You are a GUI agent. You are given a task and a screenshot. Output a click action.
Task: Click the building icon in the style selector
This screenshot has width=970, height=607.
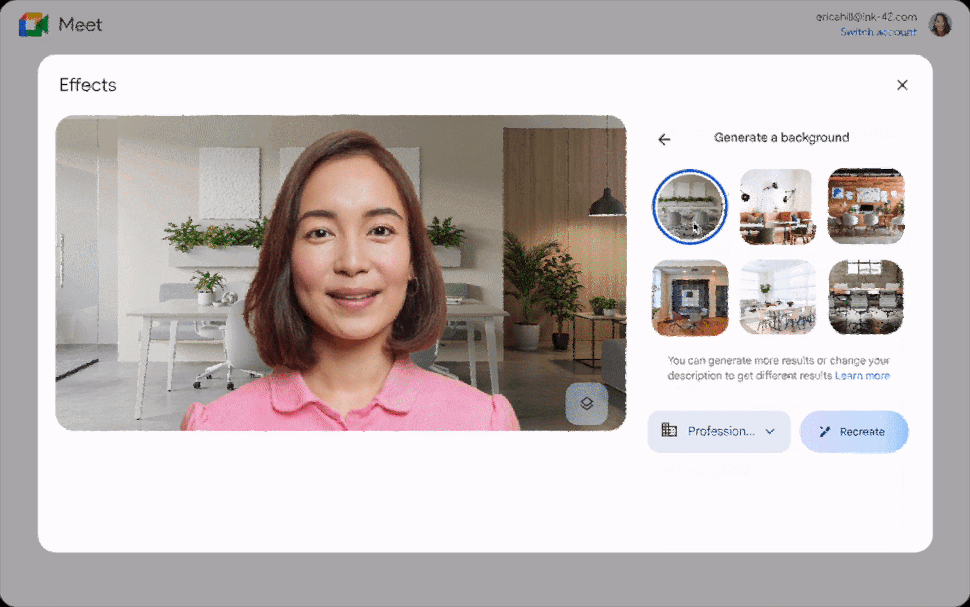(668, 431)
